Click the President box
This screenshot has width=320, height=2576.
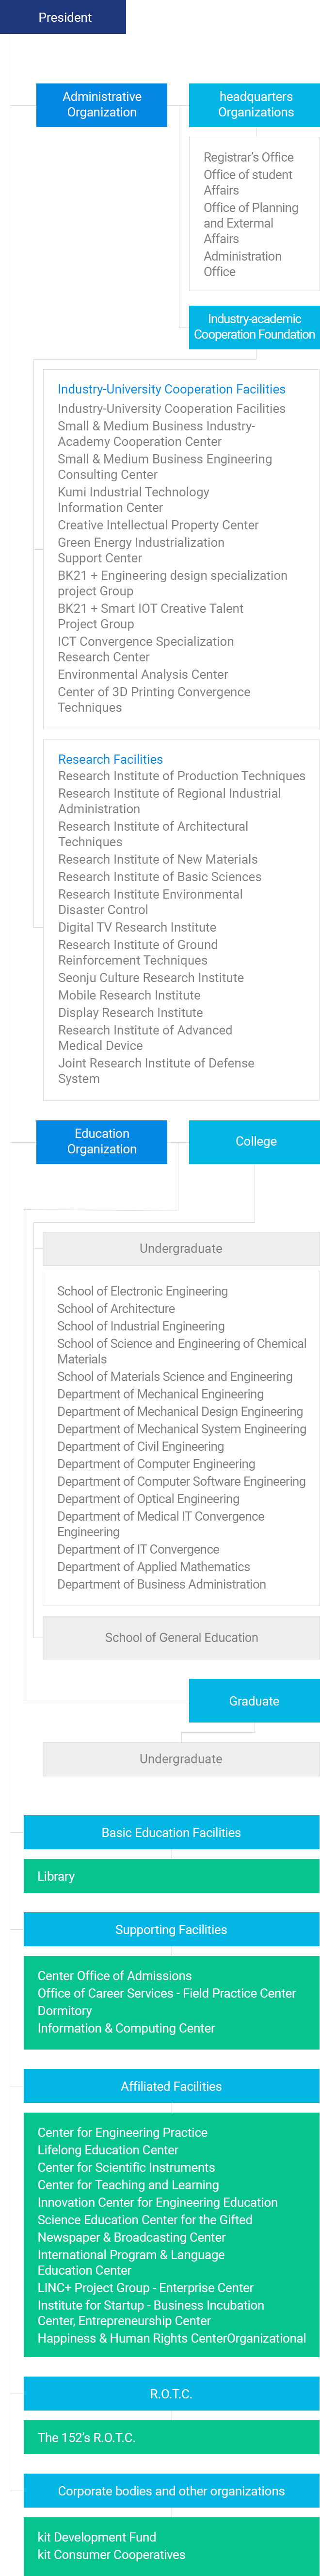pyautogui.click(x=63, y=17)
